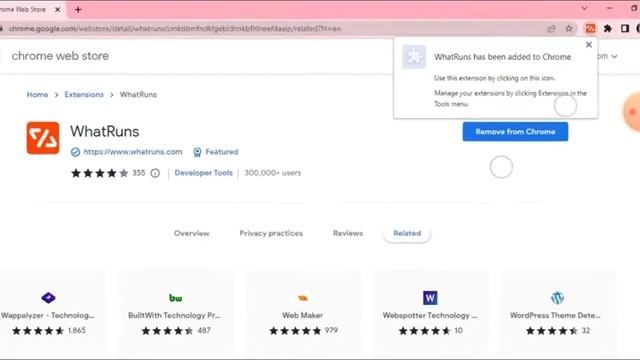Screen dimensions: 640x360
Task: Bookmark this page with the star icon
Action: [x=569, y=29]
